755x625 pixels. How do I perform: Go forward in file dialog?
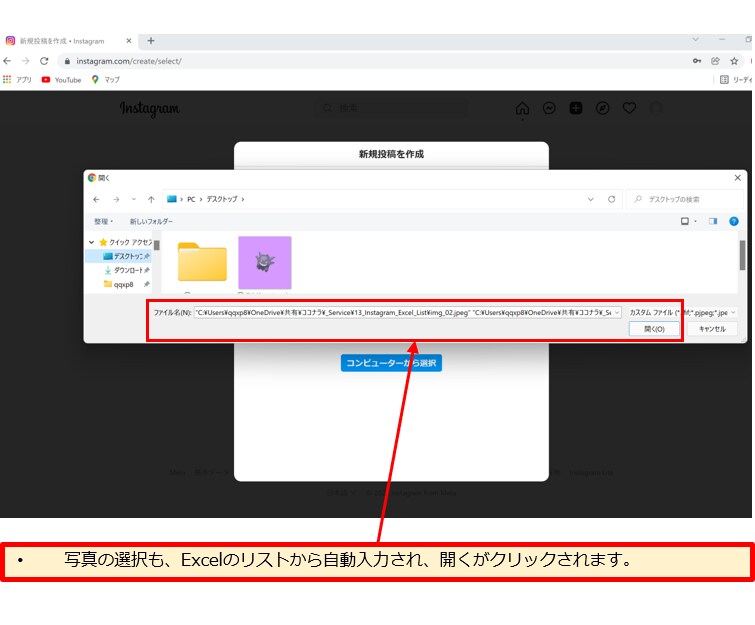coord(116,199)
